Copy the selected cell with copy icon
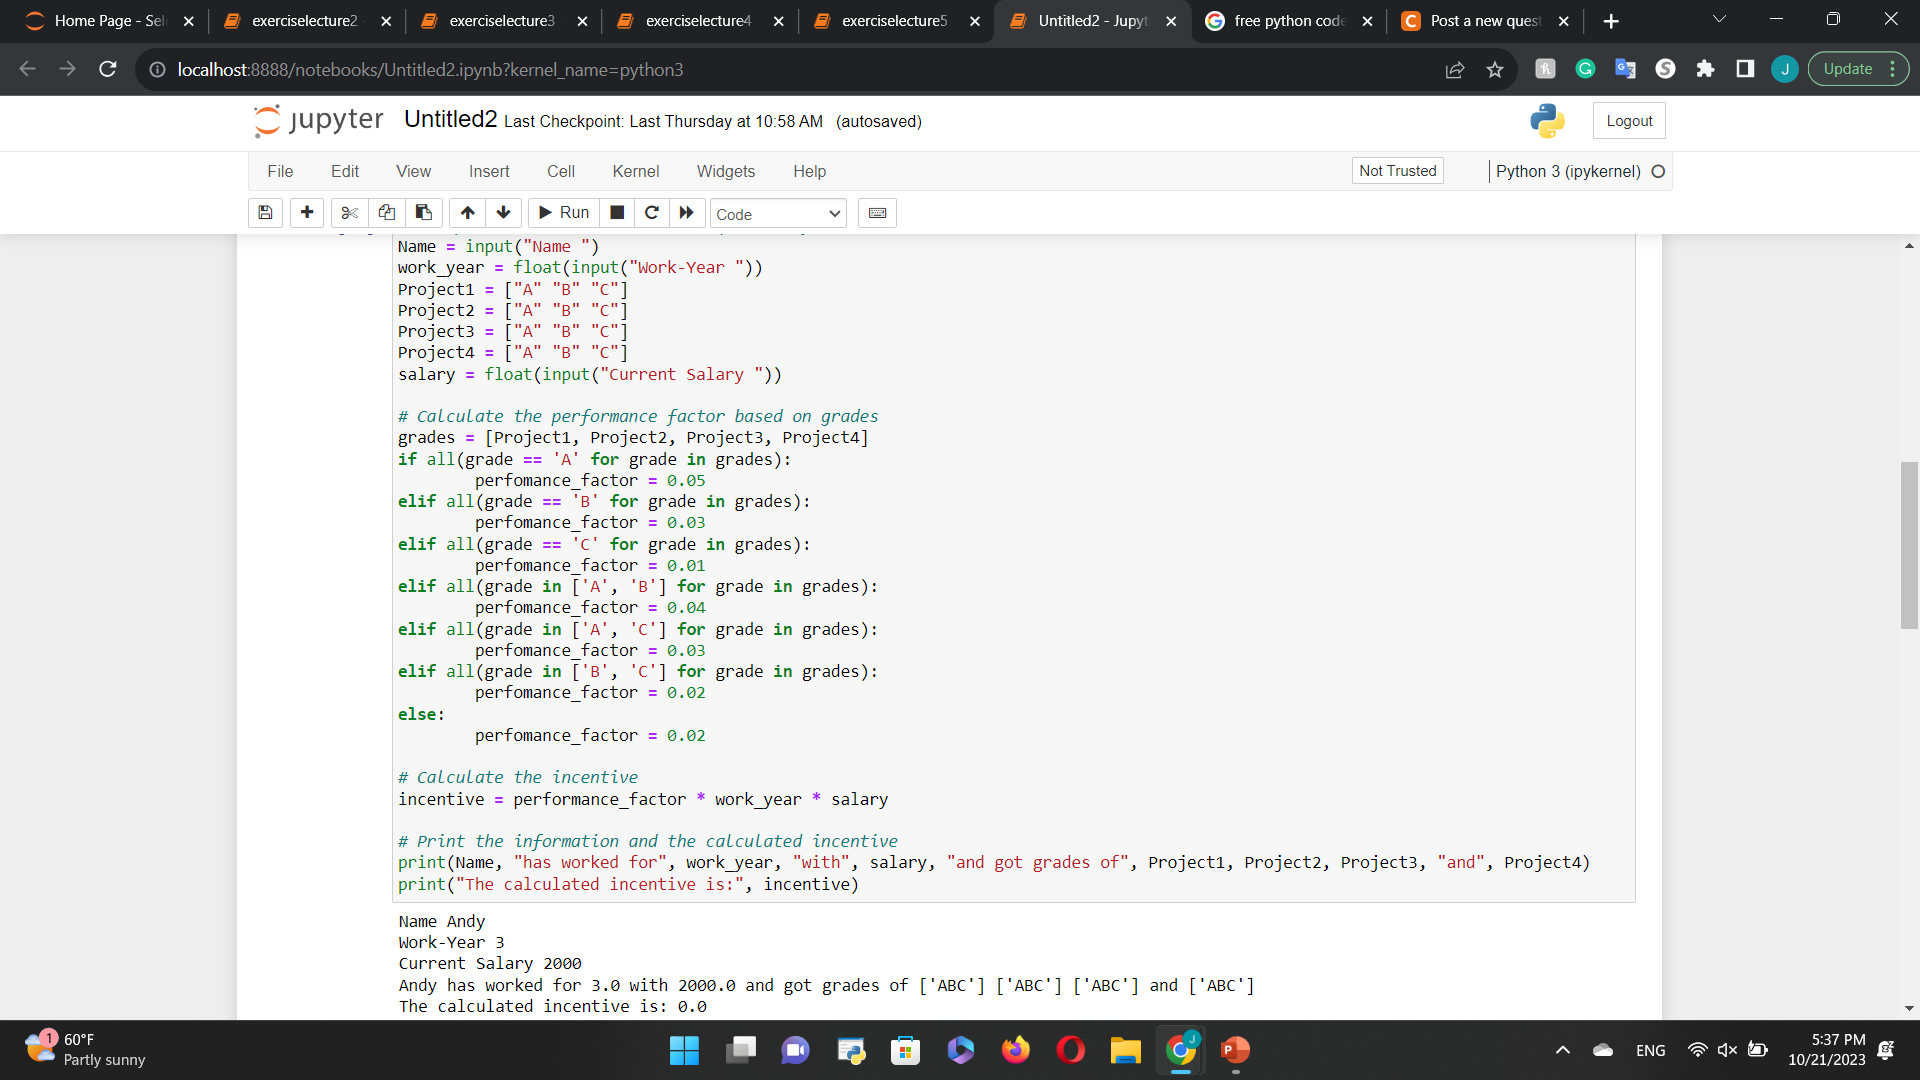This screenshot has height=1080, width=1920. pos(386,213)
